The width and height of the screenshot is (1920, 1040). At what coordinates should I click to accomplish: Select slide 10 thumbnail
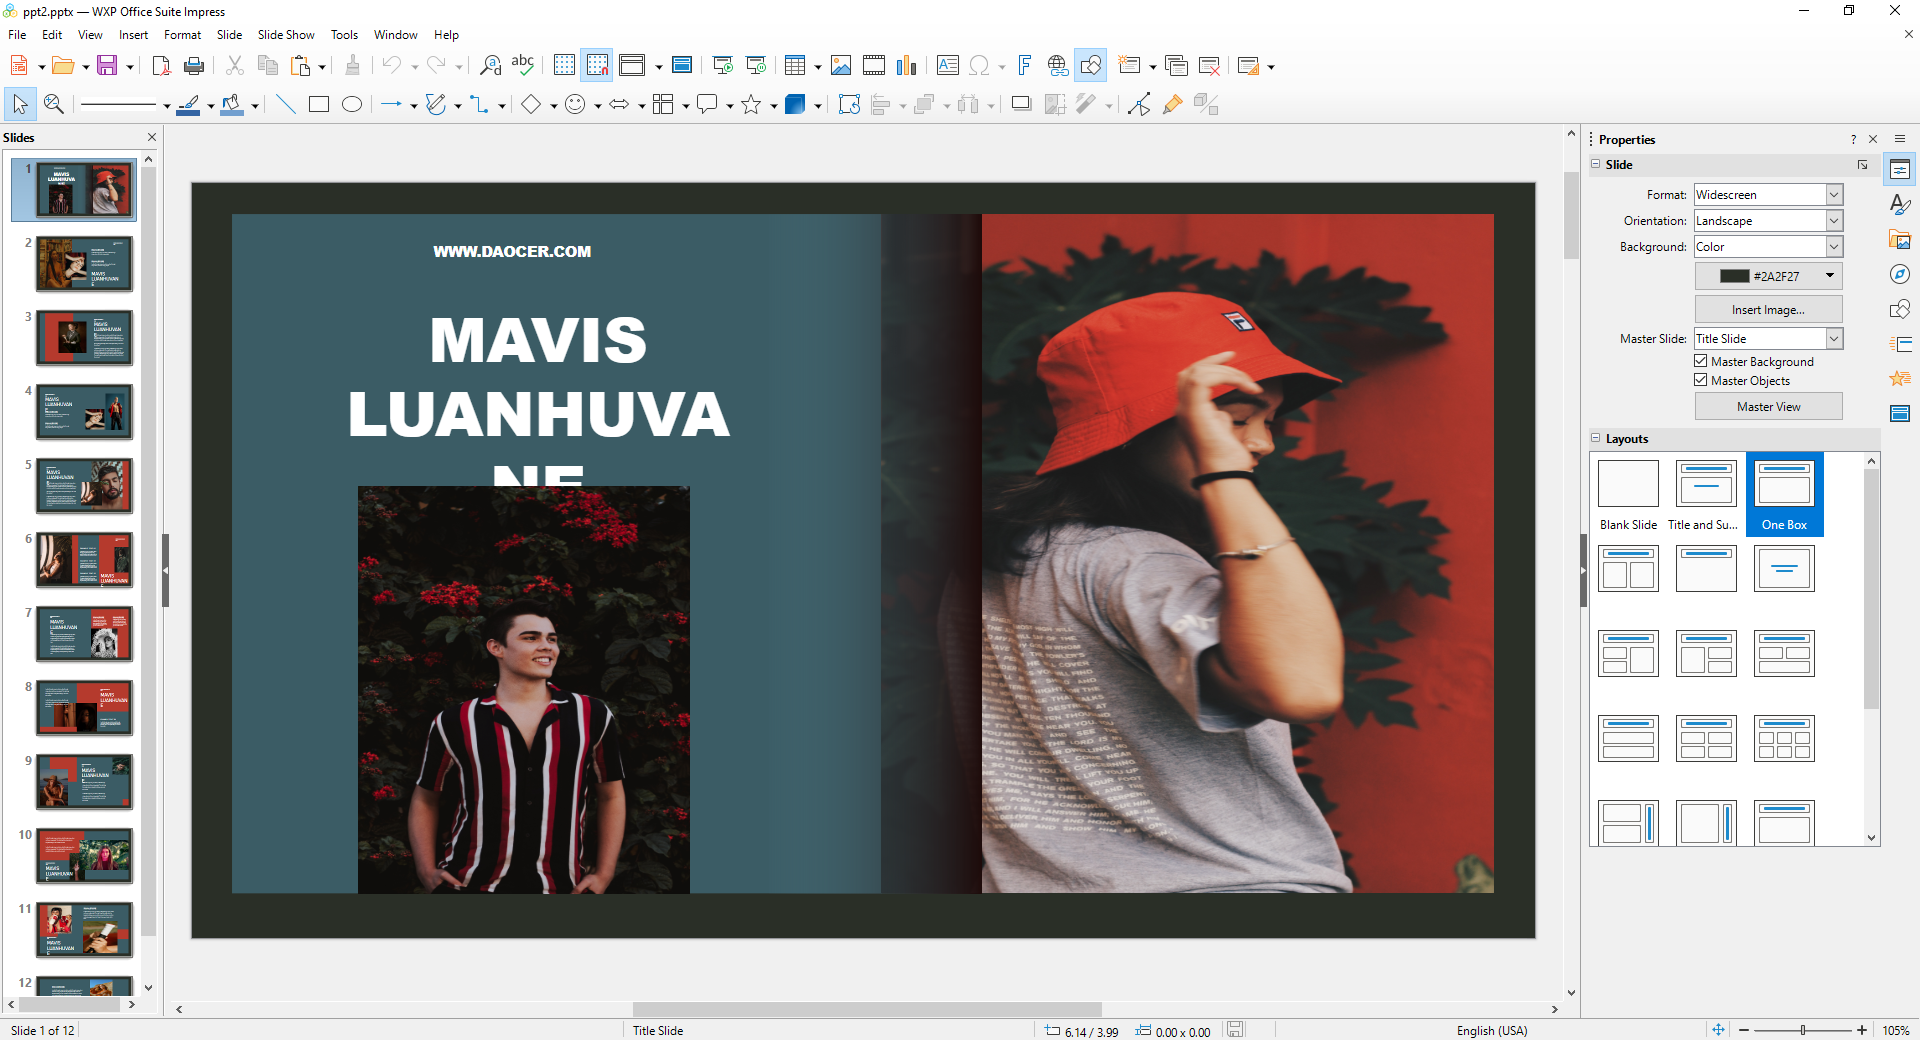pos(85,856)
